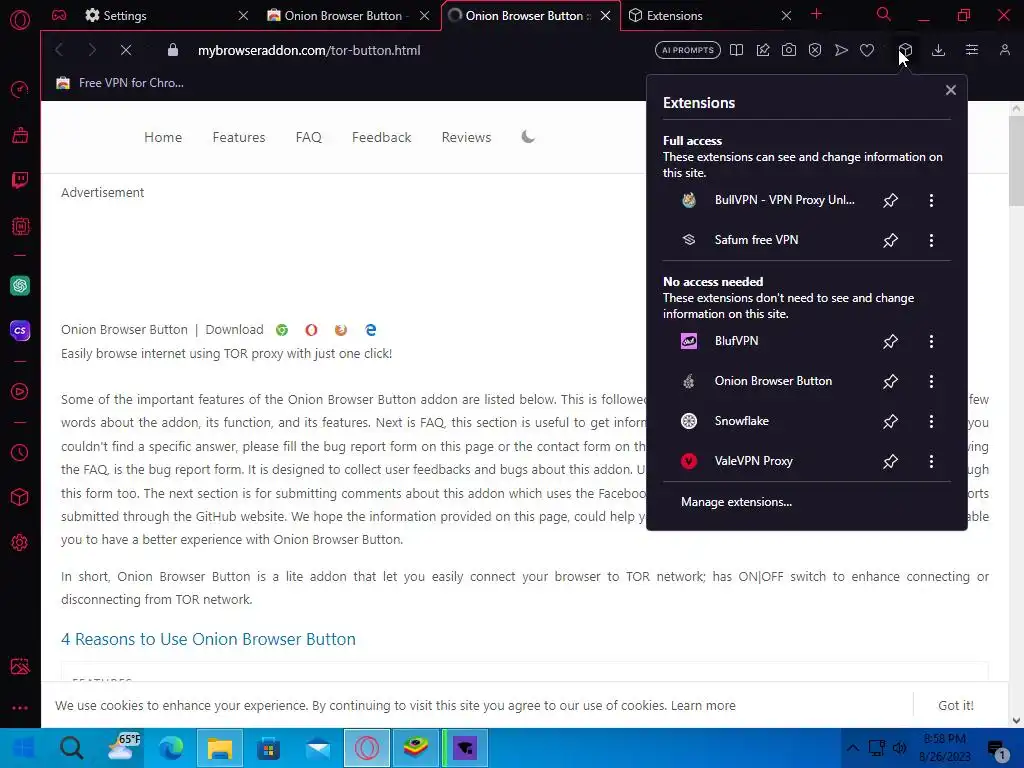Viewport: 1024px width, 768px height.
Task: Close the Extensions popup panel
Action: click(951, 90)
